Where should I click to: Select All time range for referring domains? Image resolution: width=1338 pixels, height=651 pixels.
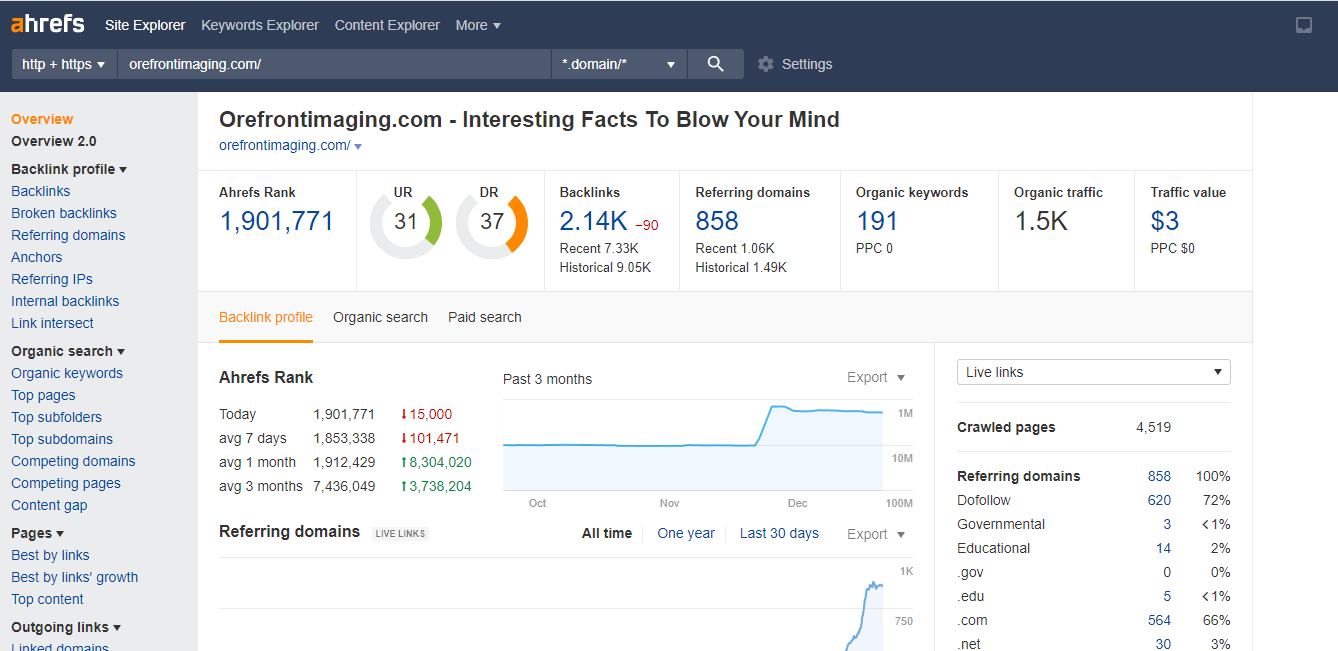[x=607, y=533]
